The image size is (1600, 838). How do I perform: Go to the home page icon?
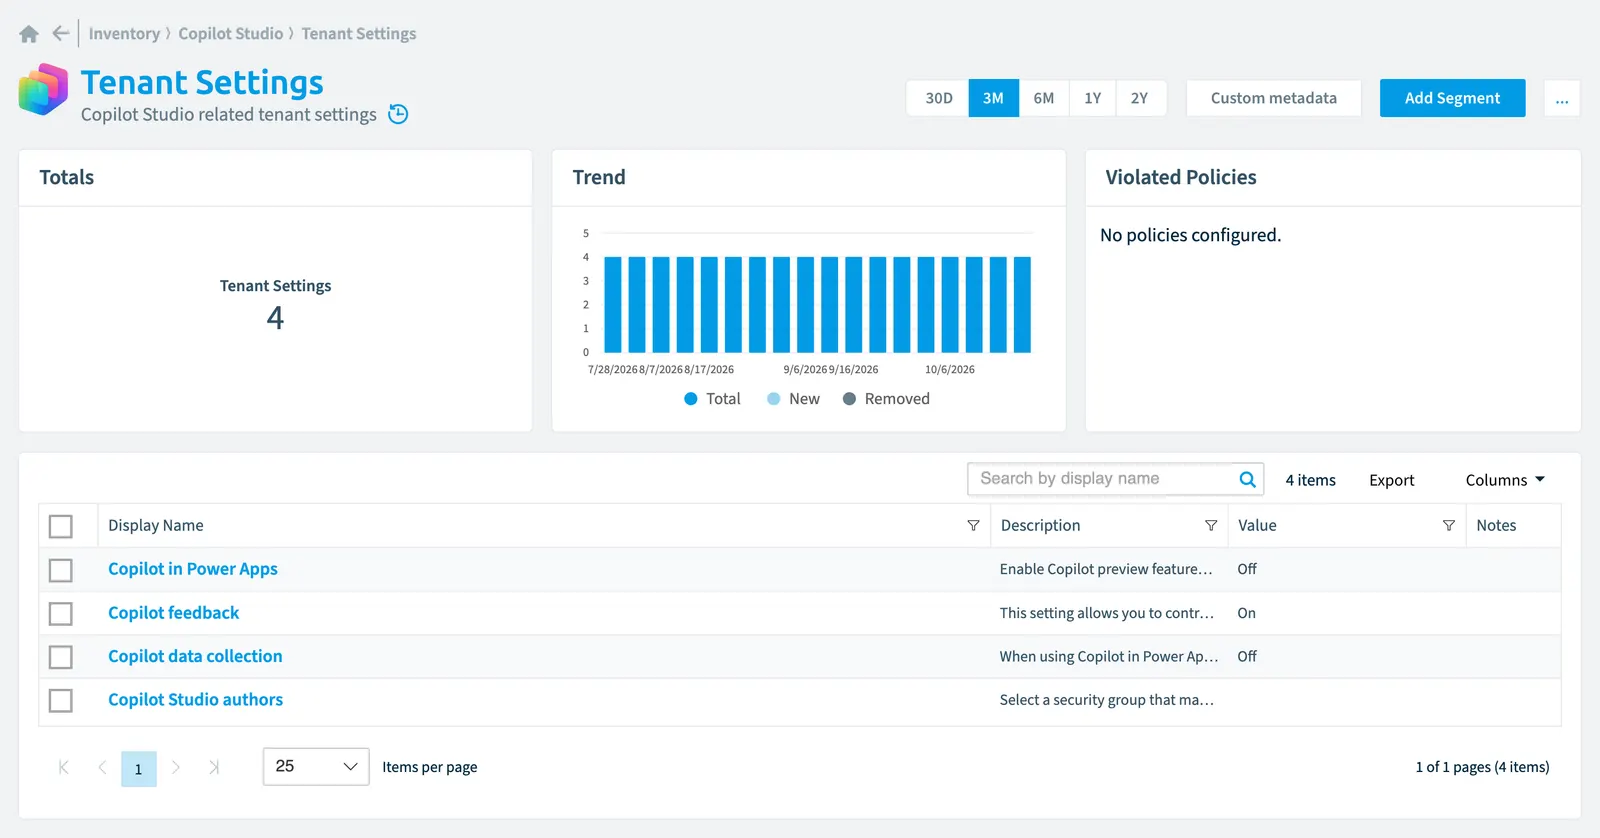(x=29, y=34)
